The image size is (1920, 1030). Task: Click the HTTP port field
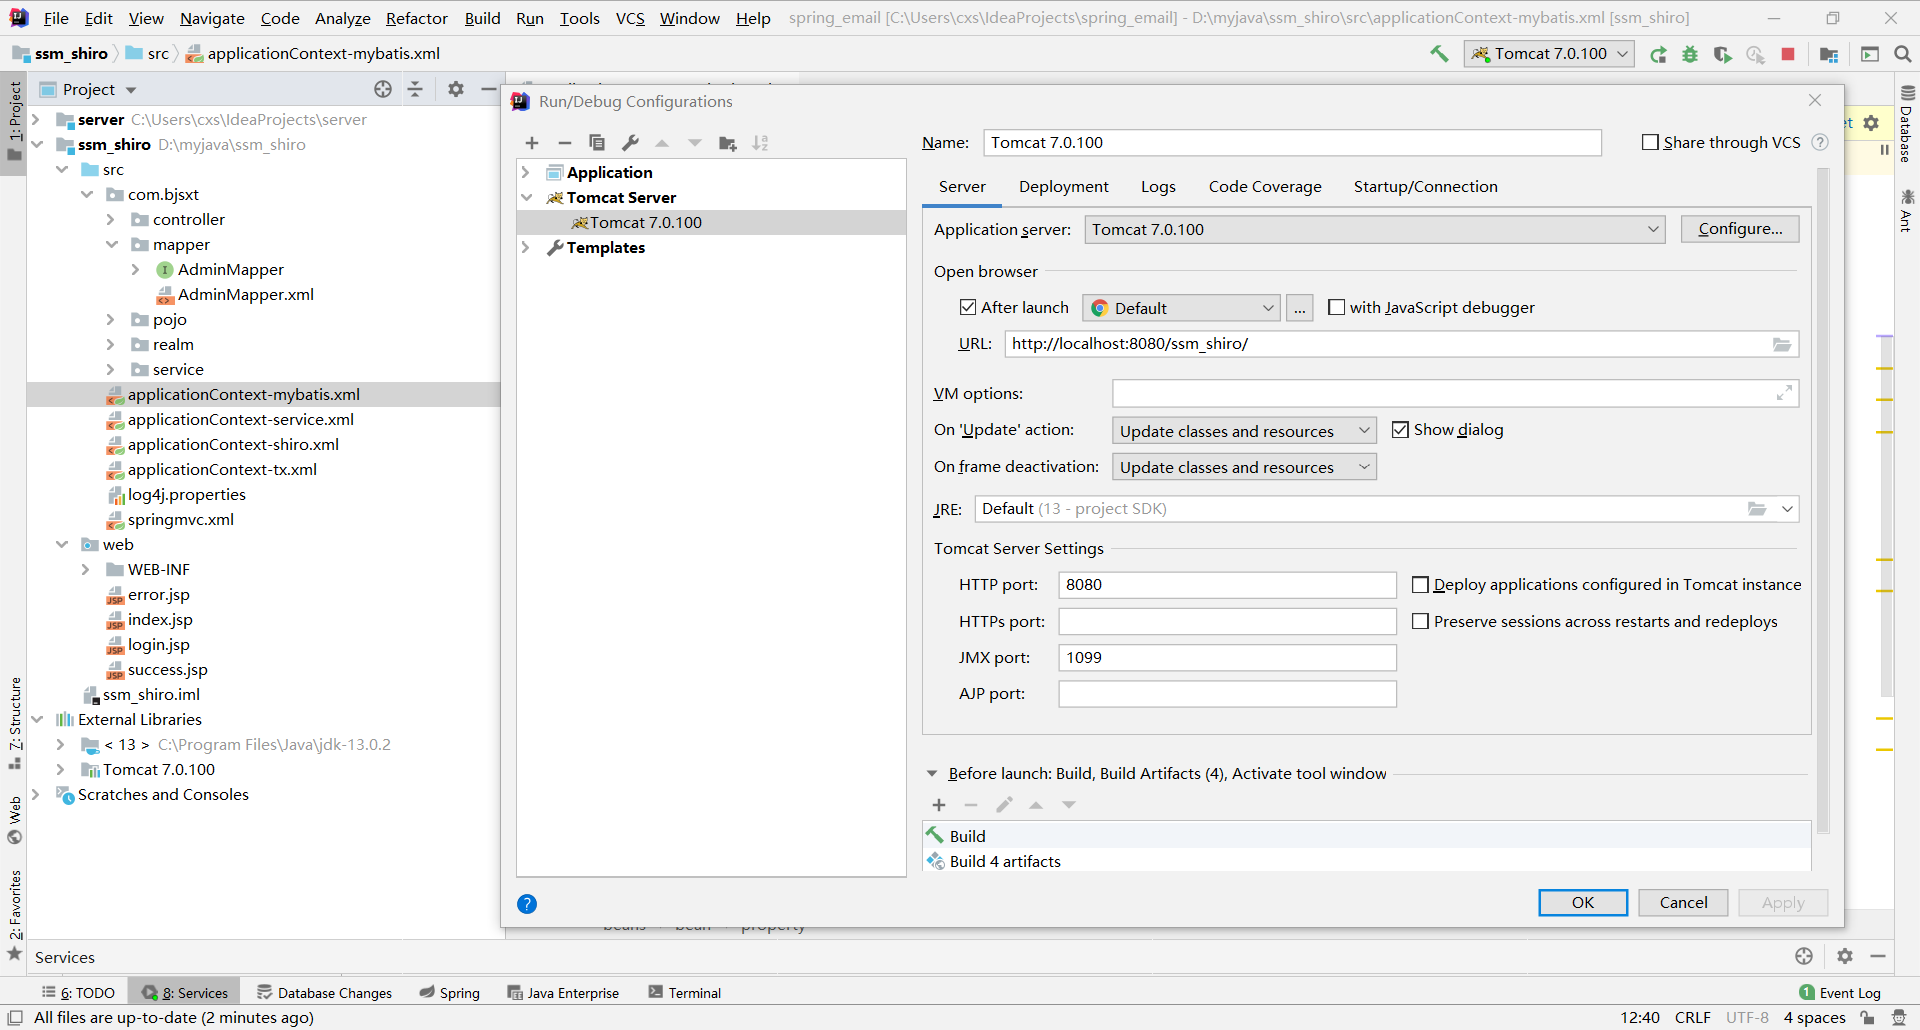click(x=1227, y=585)
